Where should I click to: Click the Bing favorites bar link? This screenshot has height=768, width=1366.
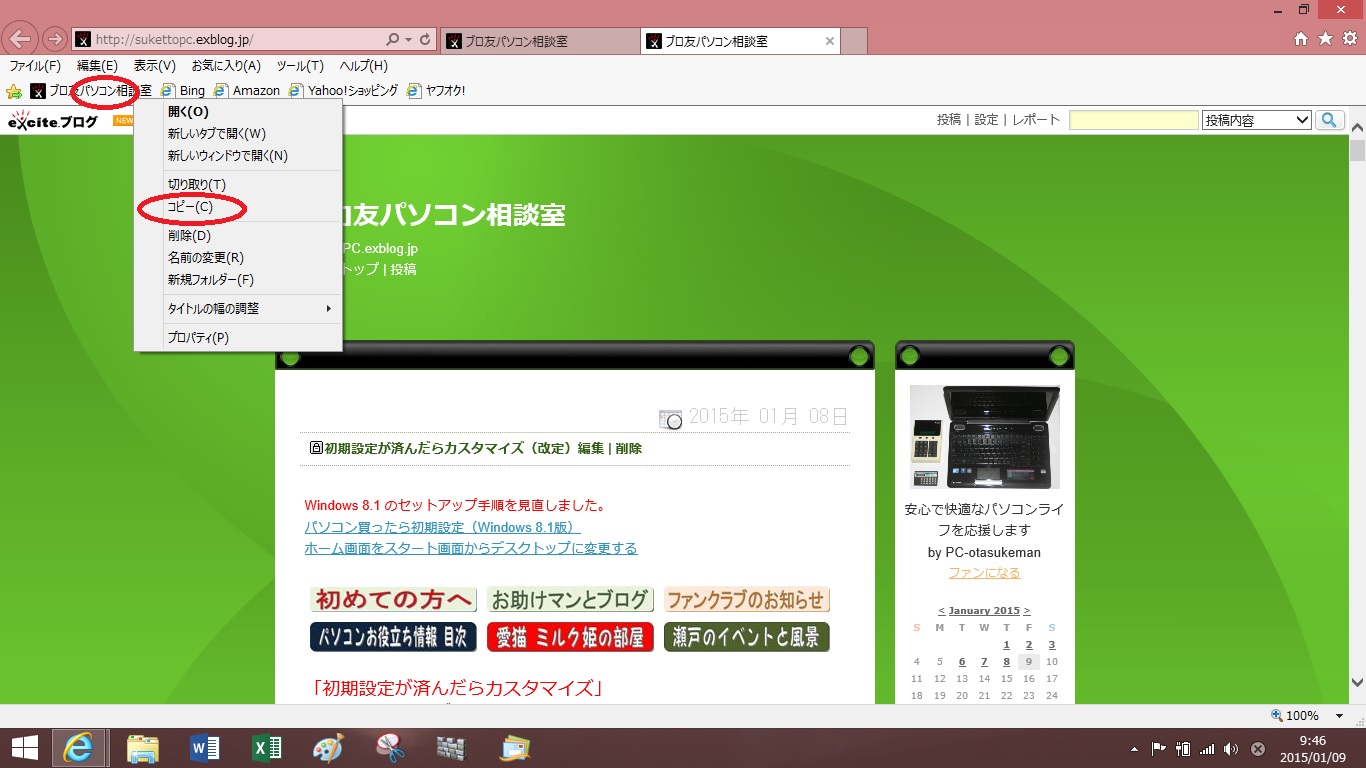pyautogui.click(x=183, y=91)
